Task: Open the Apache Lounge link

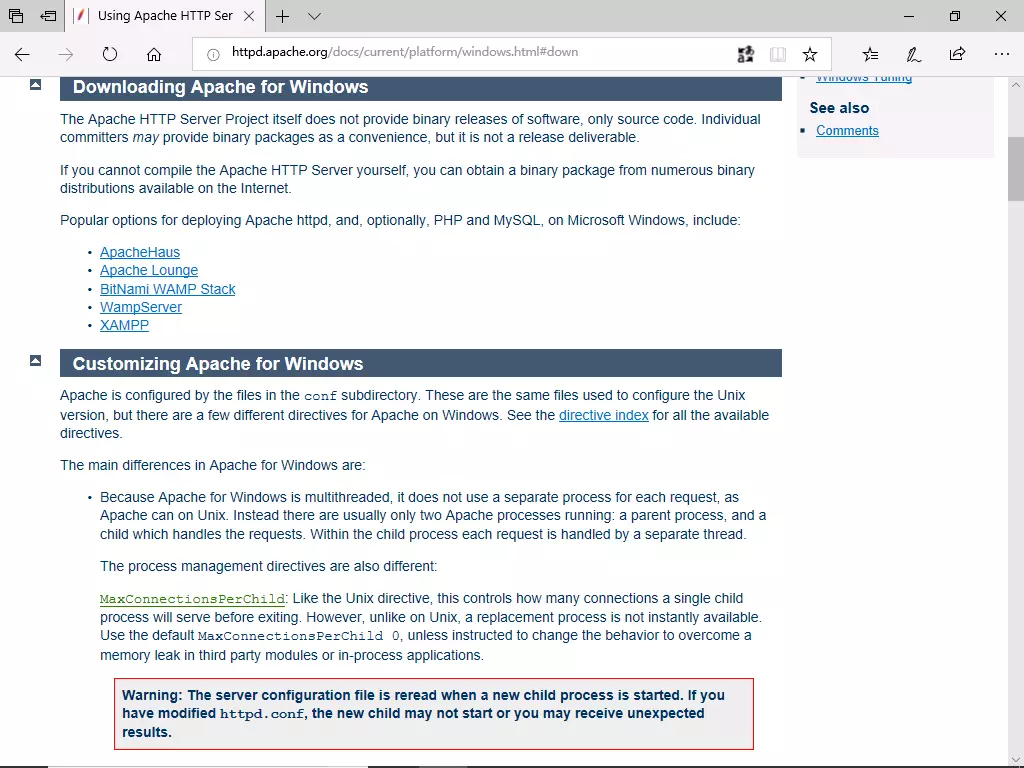Action: [149, 270]
